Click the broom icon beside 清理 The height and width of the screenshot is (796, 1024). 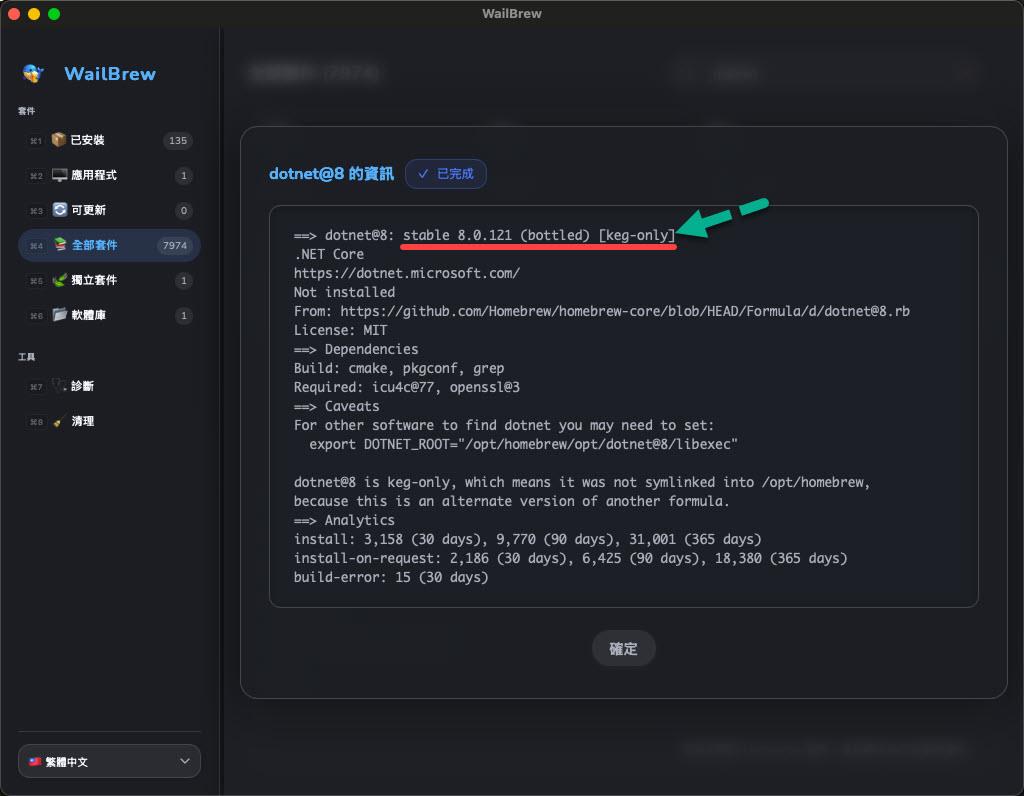(x=60, y=421)
